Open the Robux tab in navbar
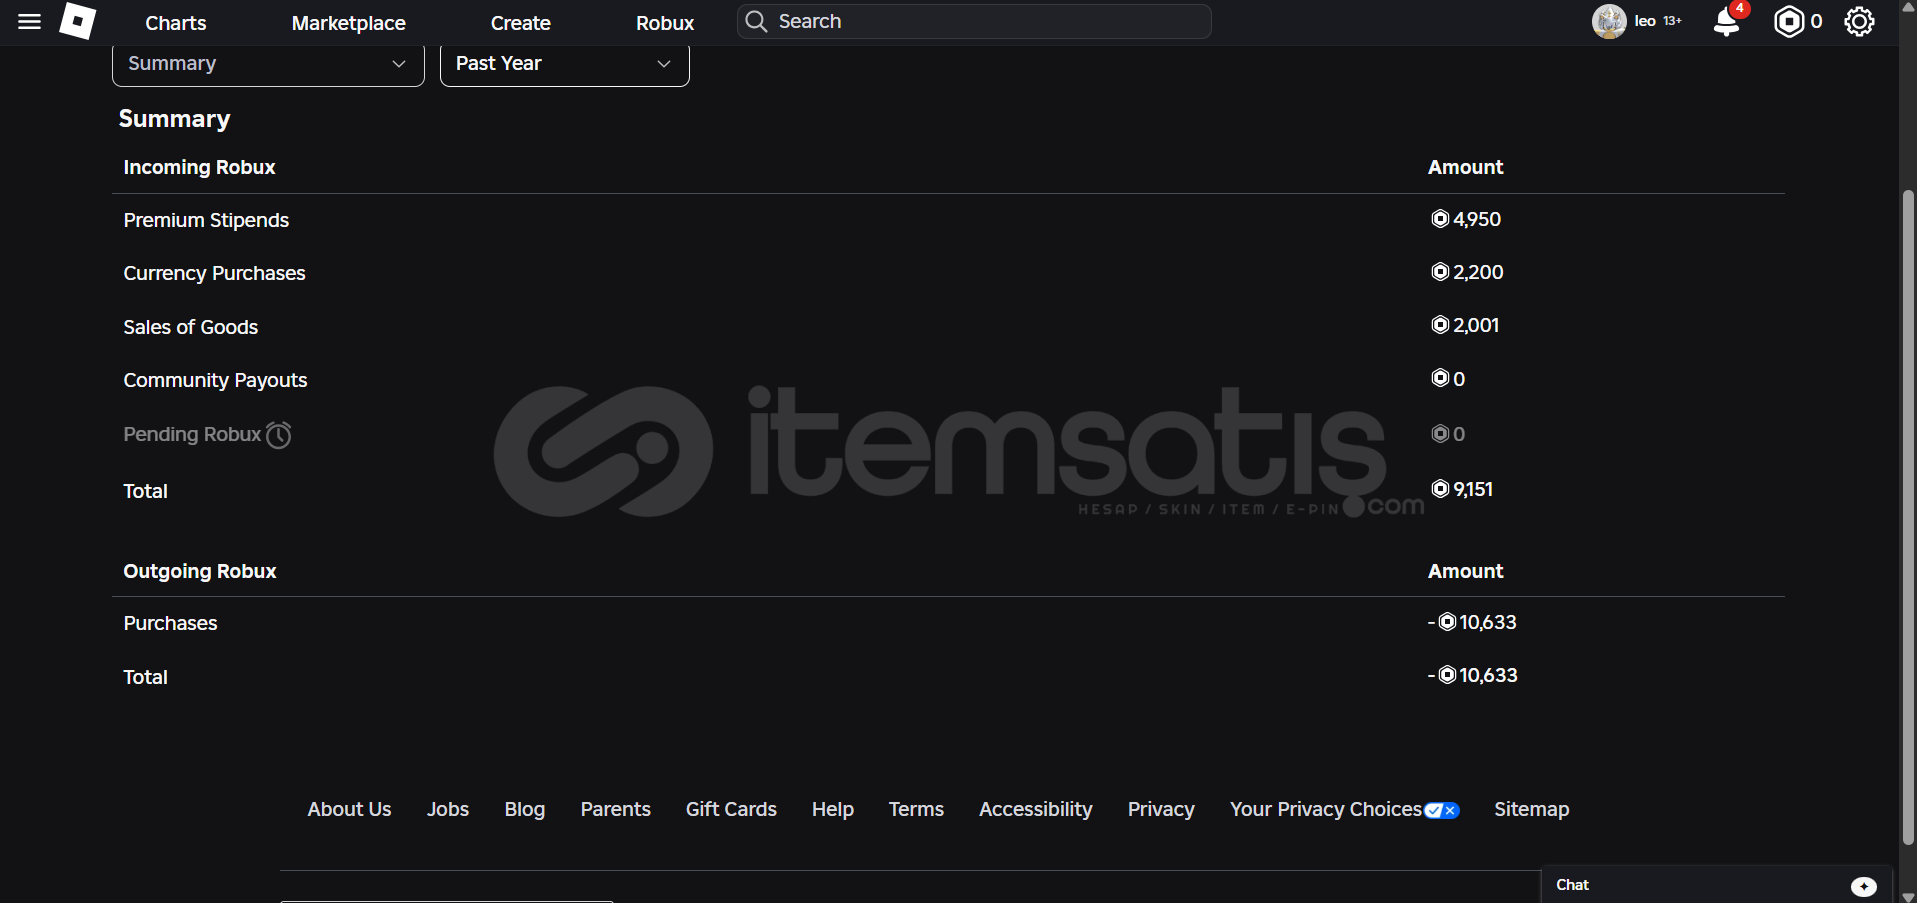 665,23
